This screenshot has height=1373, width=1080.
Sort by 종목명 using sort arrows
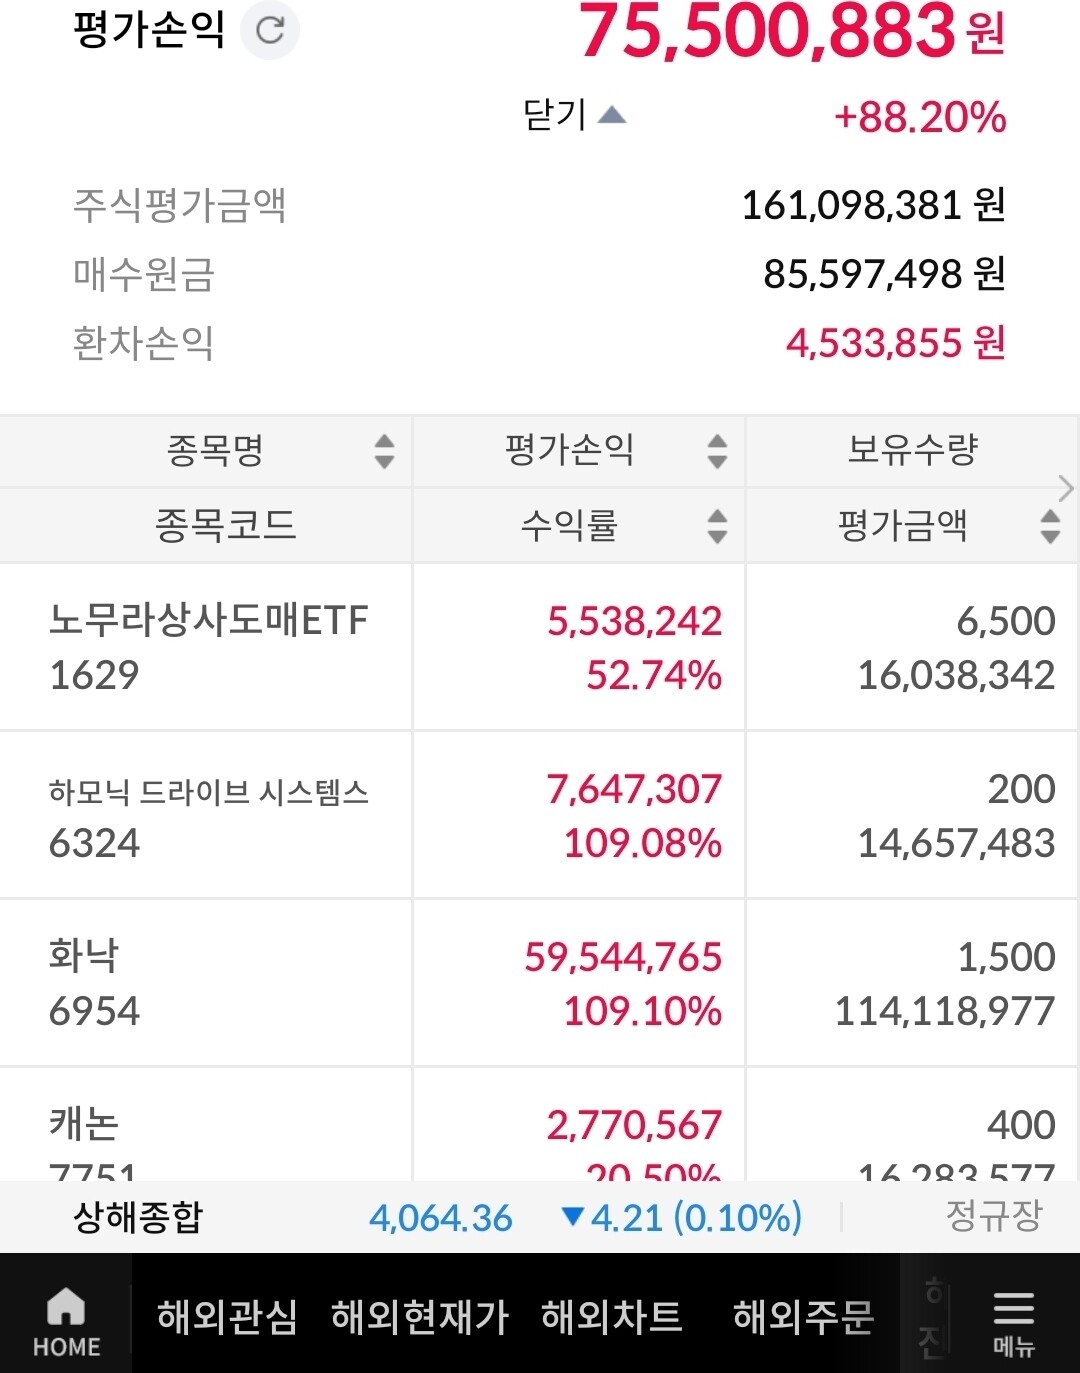(384, 451)
